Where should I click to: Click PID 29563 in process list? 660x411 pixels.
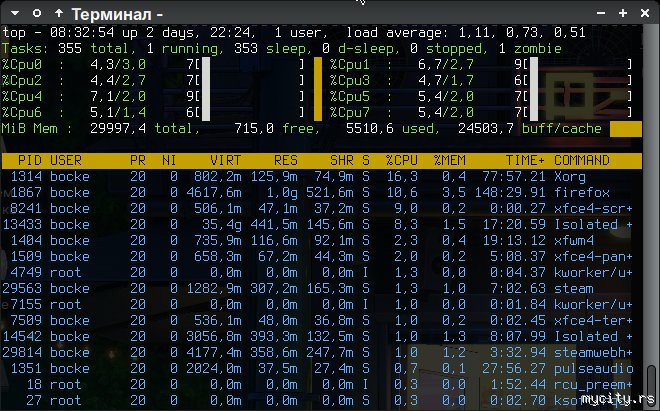click(x=22, y=289)
